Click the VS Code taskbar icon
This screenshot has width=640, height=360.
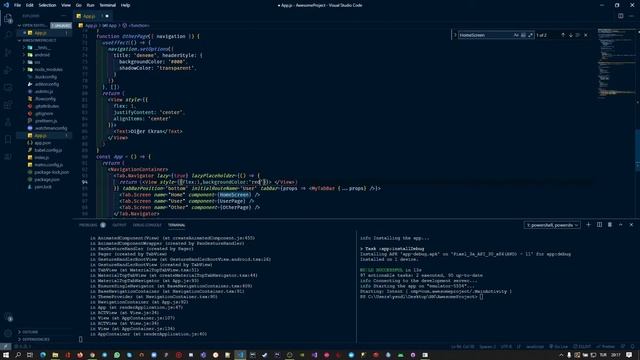[x=240, y=355]
